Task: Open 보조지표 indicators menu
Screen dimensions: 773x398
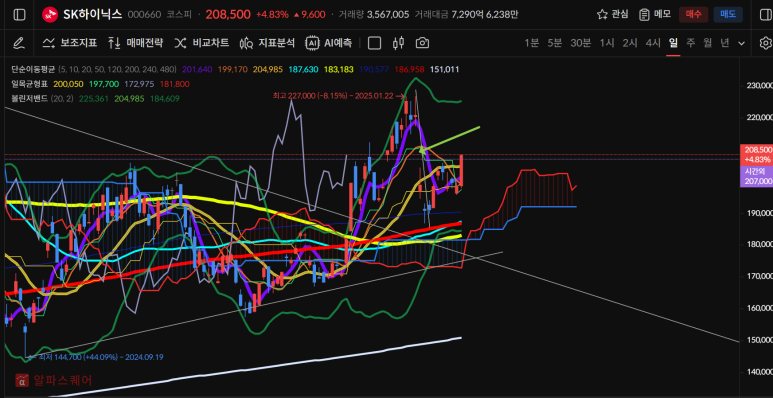Action: tap(70, 43)
